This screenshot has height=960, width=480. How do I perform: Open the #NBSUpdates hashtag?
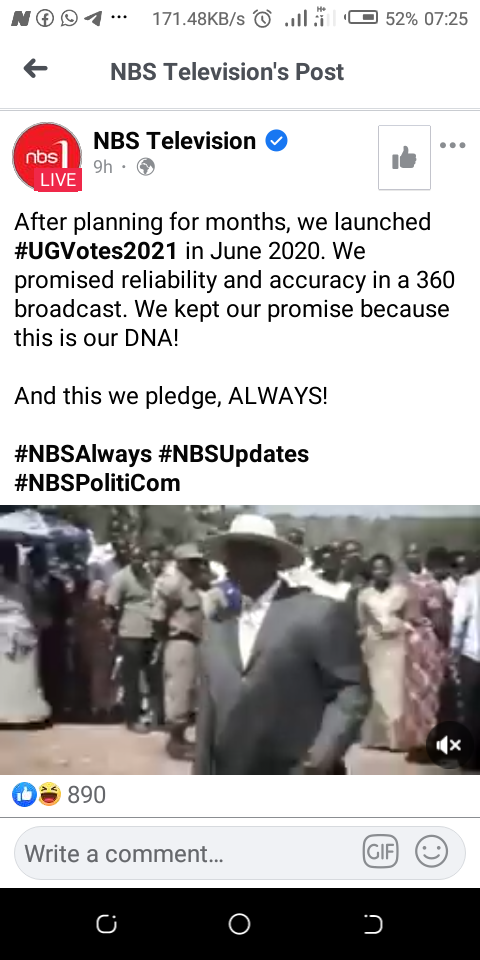pyautogui.click(x=234, y=454)
